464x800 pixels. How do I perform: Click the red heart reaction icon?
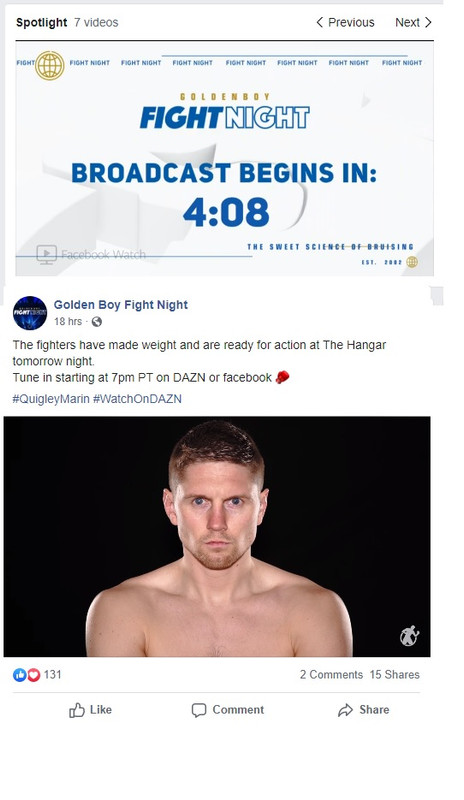click(x=33, y=675)
